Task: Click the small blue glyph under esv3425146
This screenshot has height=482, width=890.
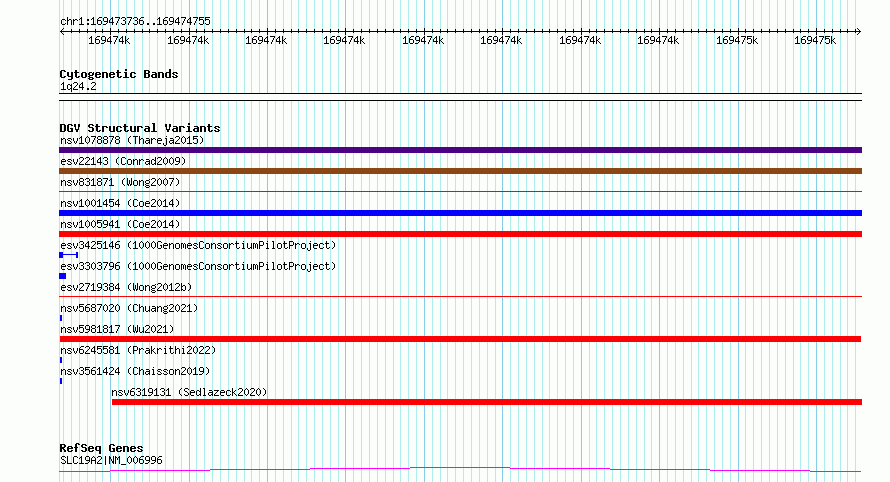Action: [x=69, y=255]
